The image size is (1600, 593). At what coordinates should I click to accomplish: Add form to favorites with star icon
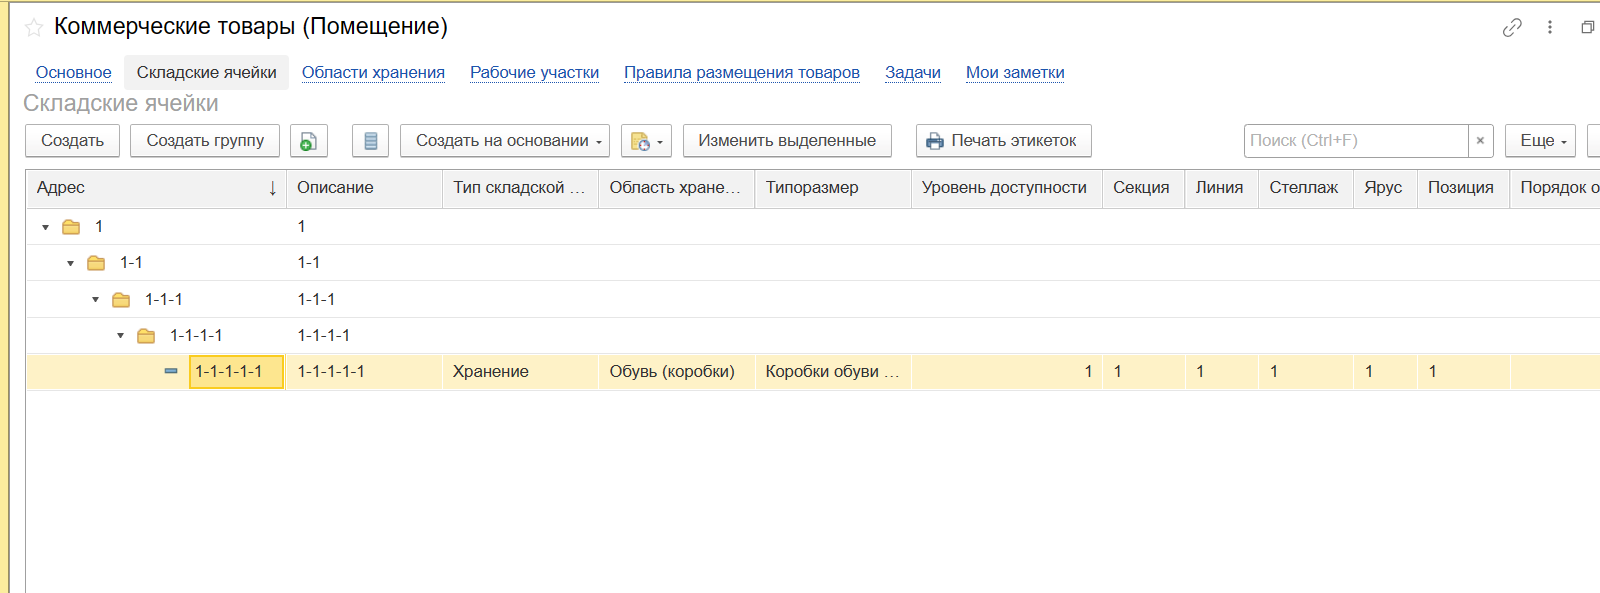[x=34, y=28]
